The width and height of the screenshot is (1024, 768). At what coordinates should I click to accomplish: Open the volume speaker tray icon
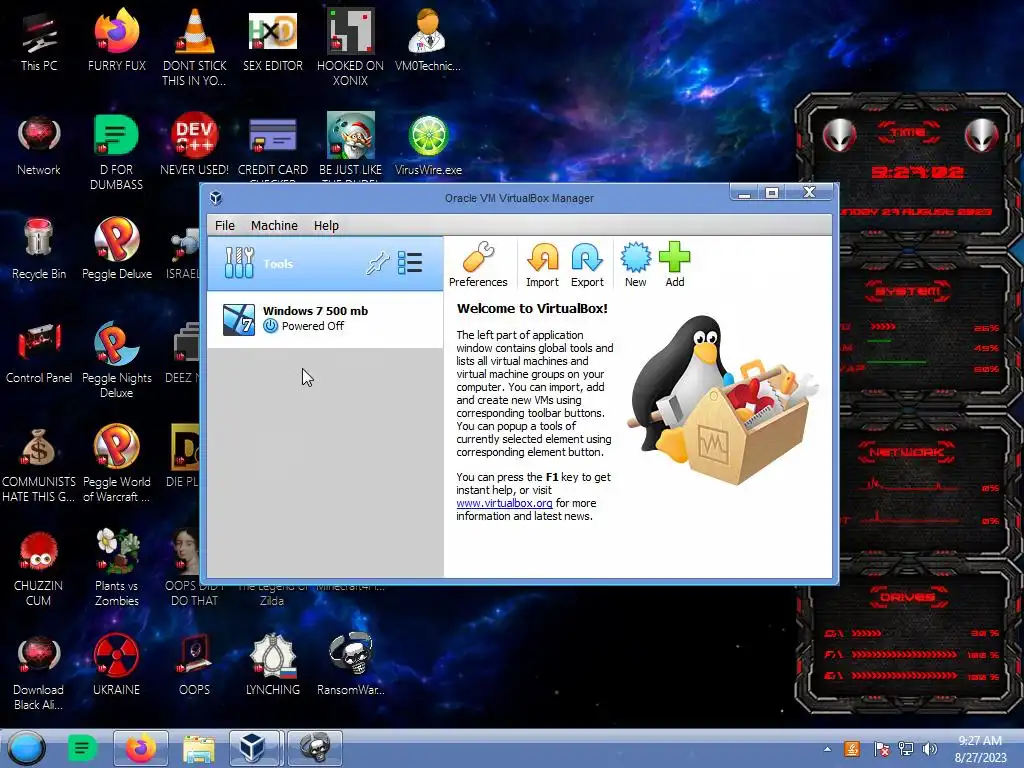(929, 749)
